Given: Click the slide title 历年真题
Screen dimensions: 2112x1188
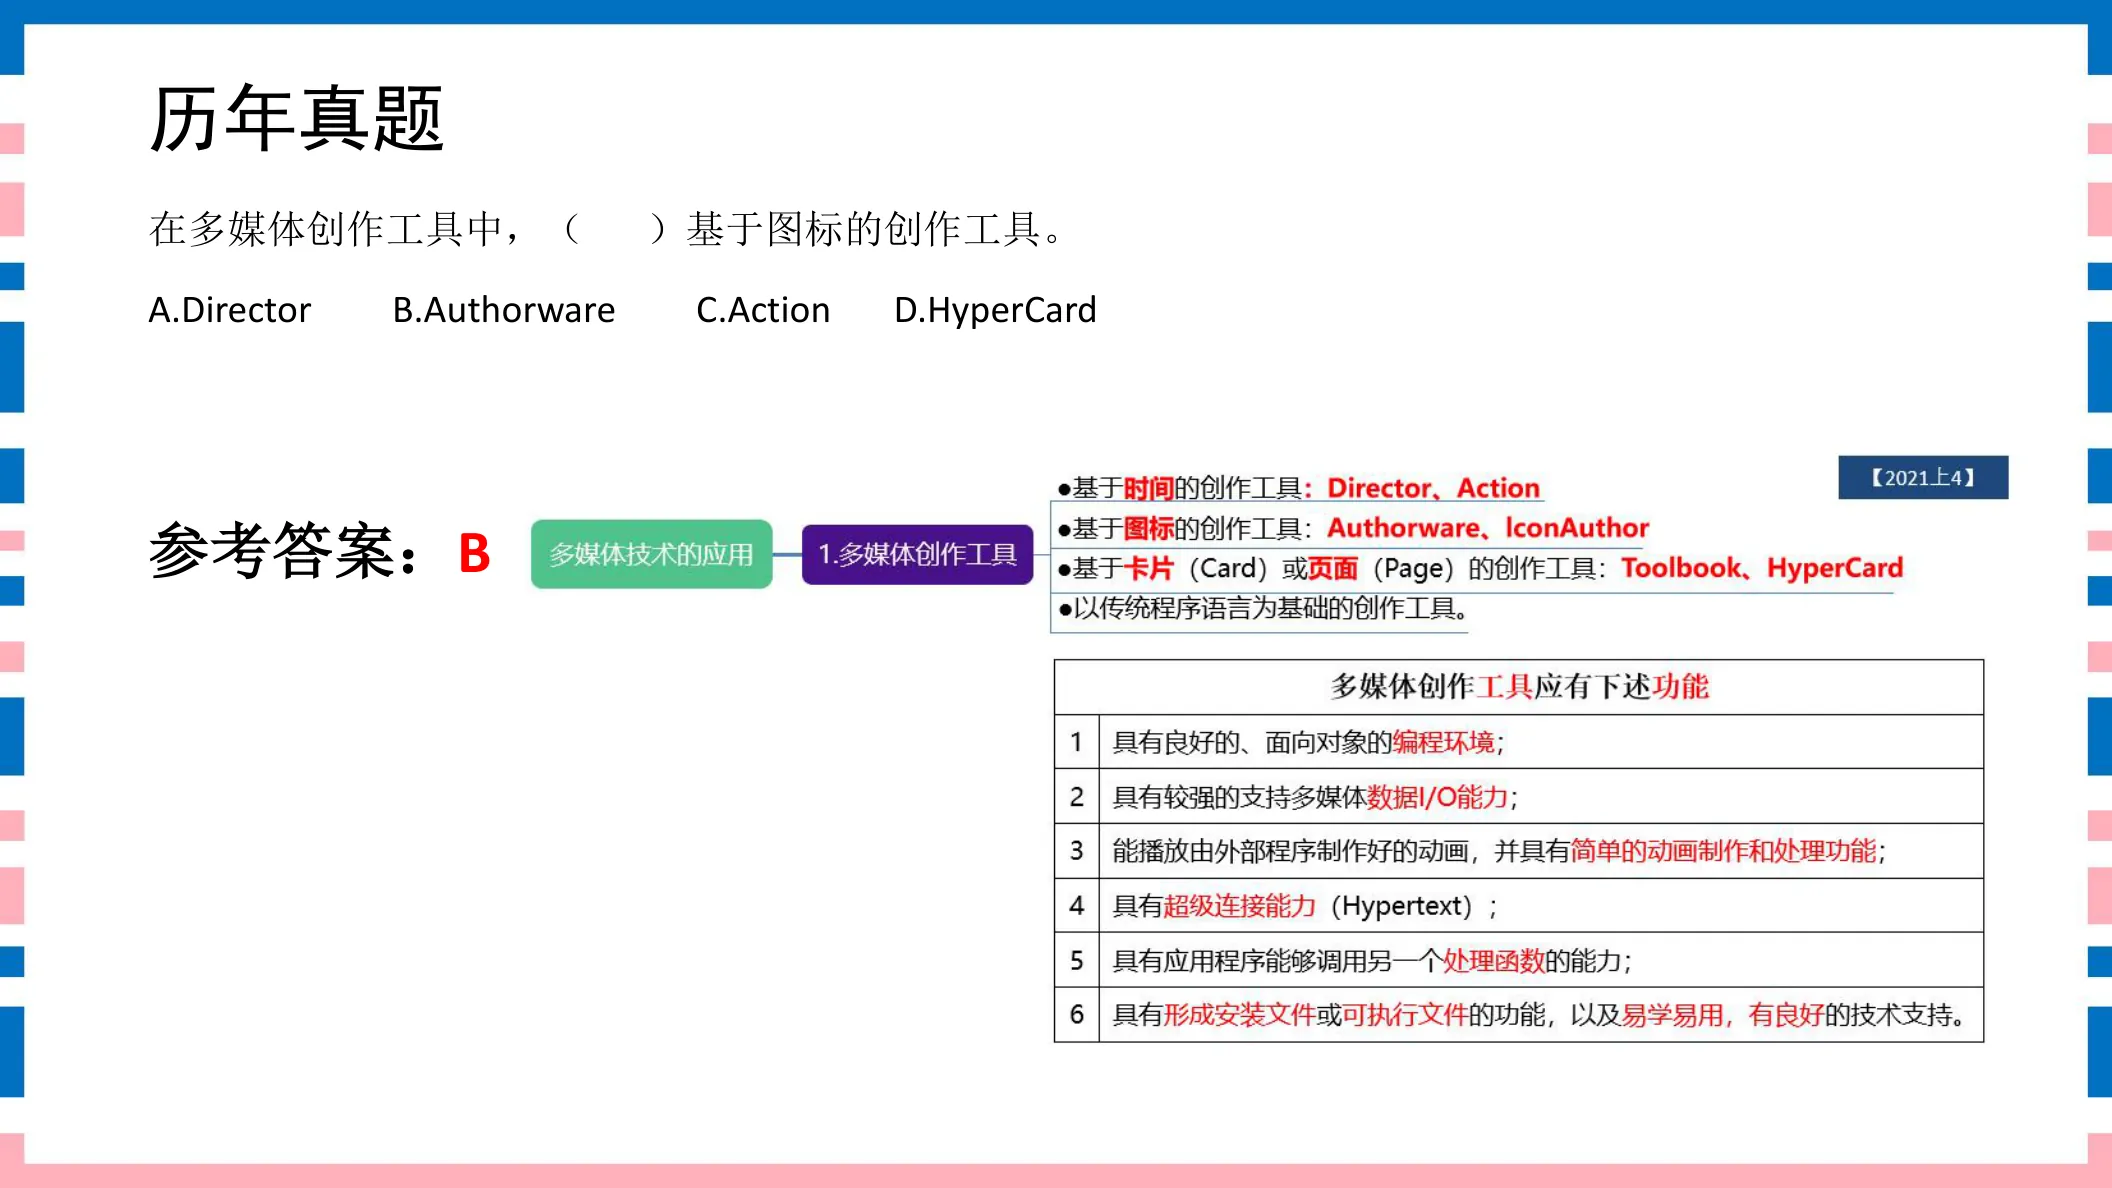Looking at the screenshot, I should 296,118.
